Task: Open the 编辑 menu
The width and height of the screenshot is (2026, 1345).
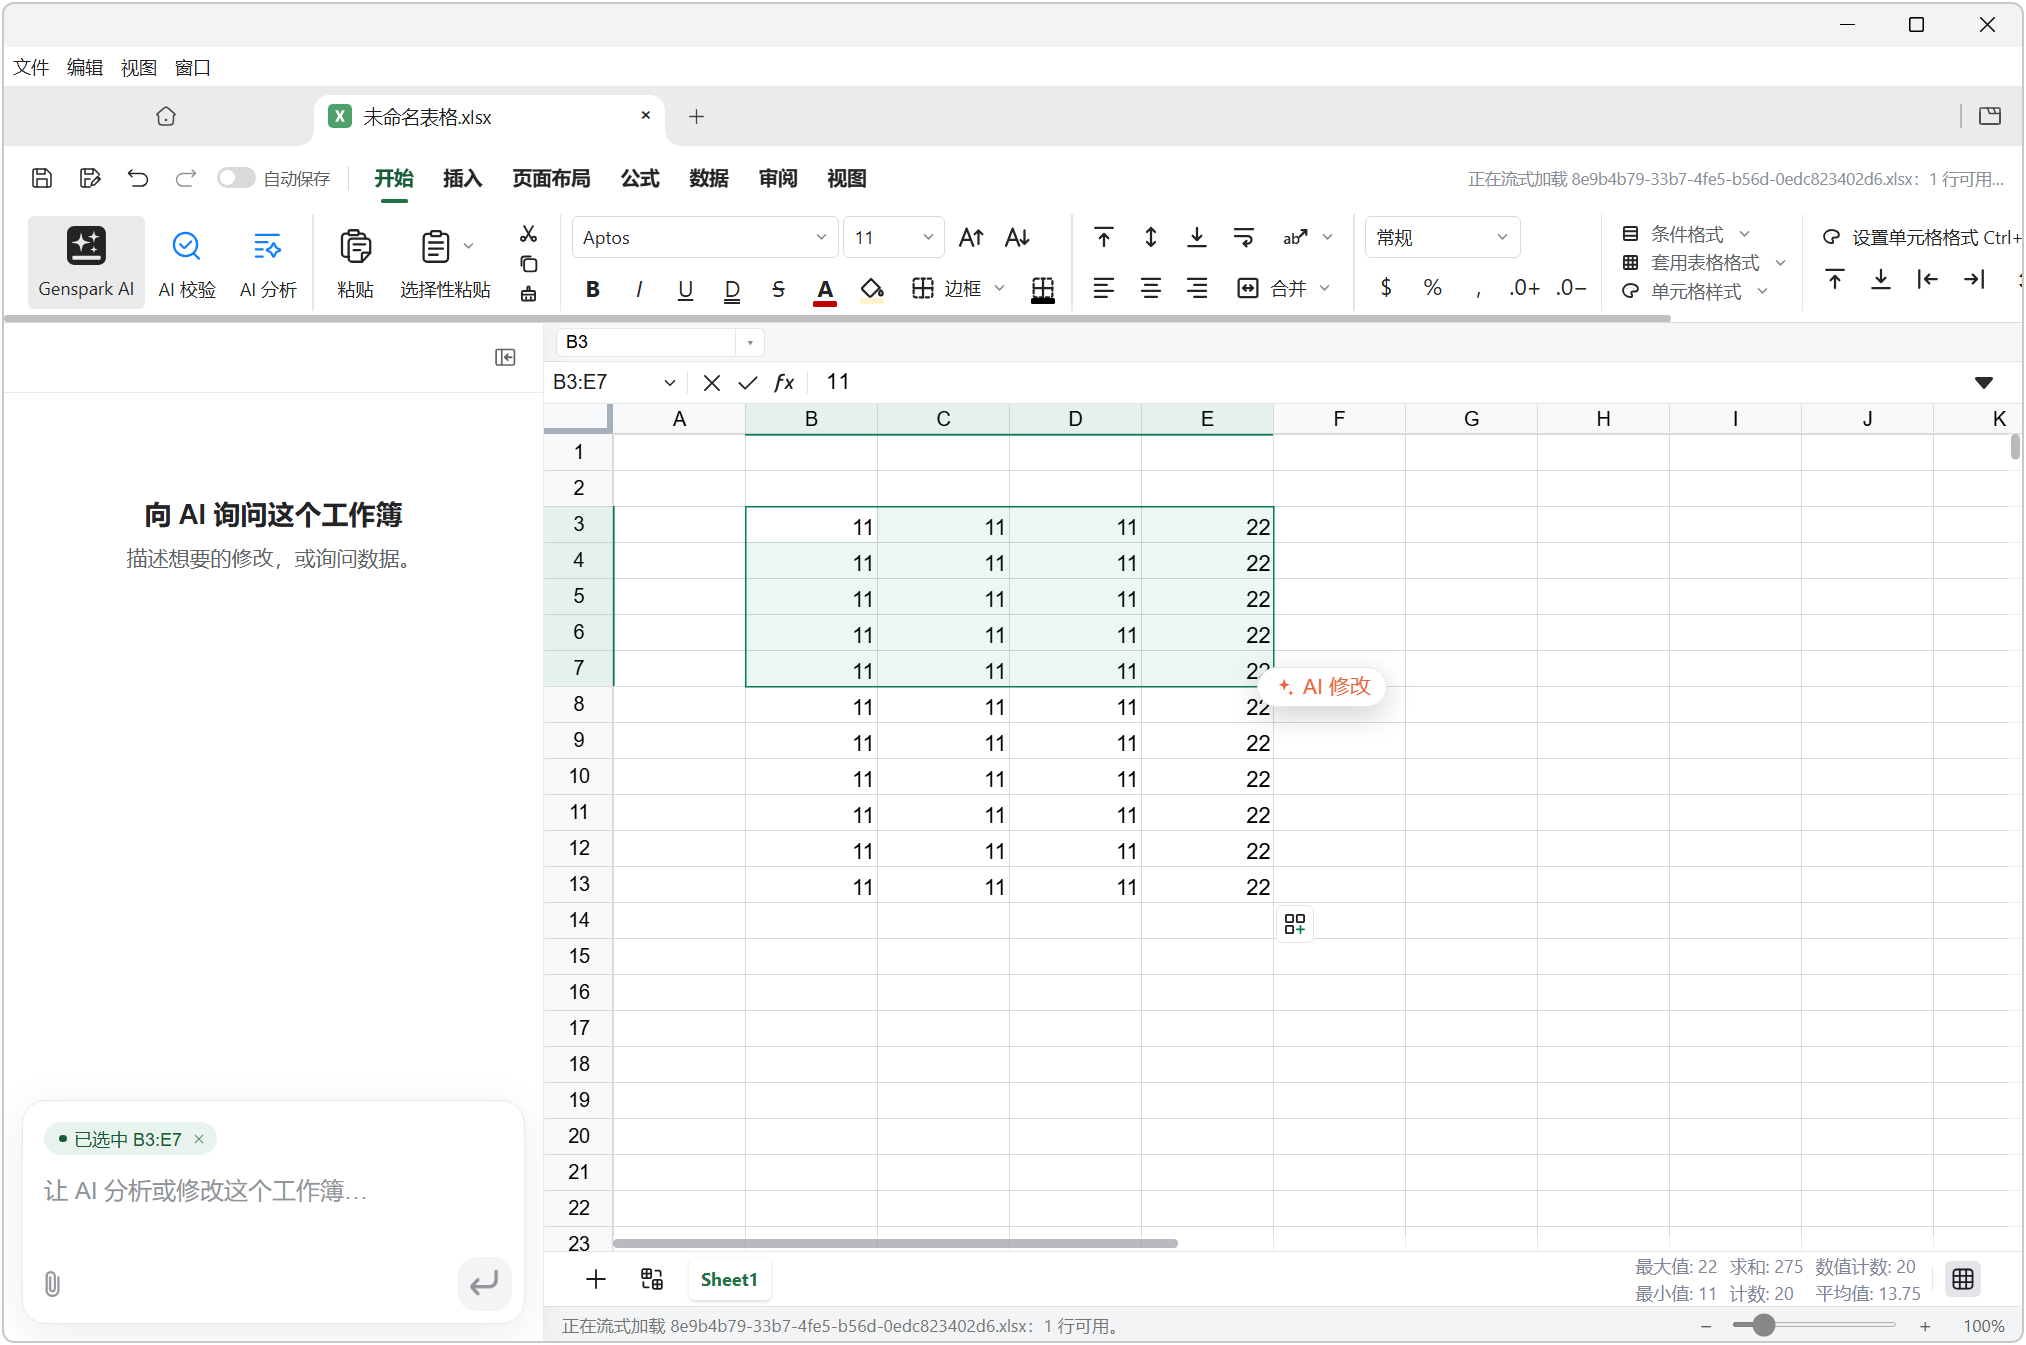Action: [85, 68]
